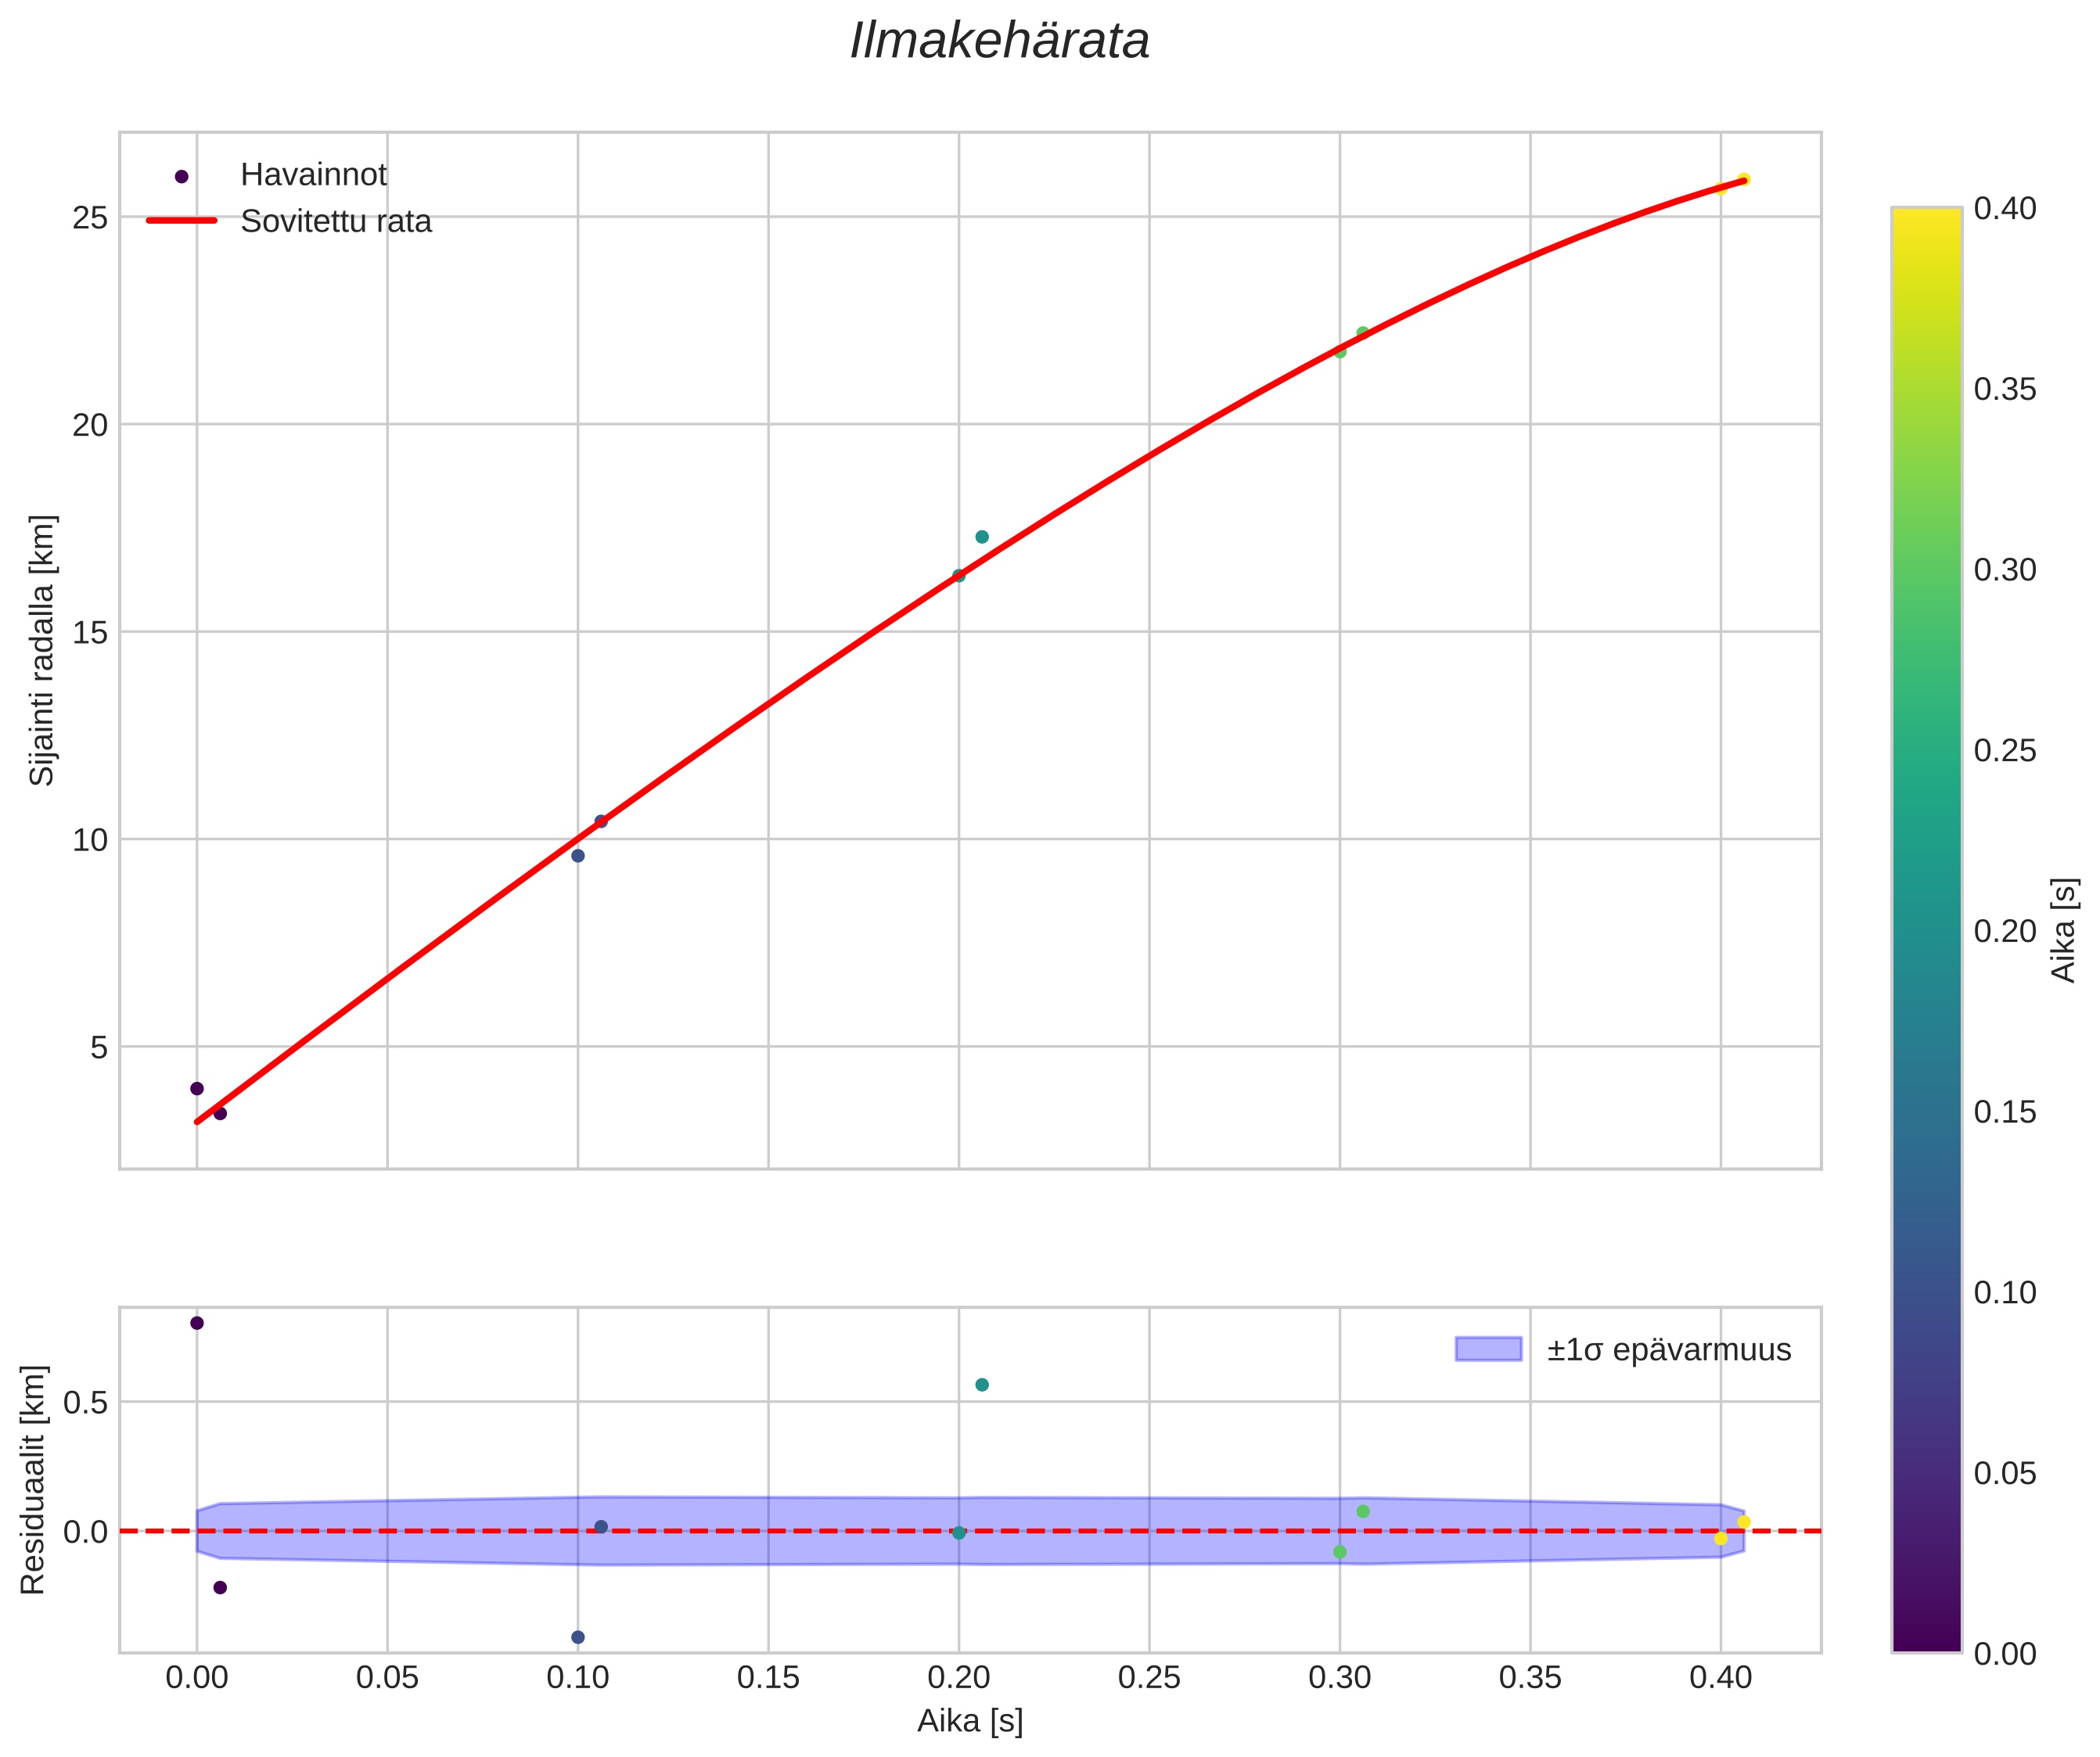Click the Havainnot legend label text
The width and height of the screenshot is (2100, 1757).
click(x=313, y=175)
